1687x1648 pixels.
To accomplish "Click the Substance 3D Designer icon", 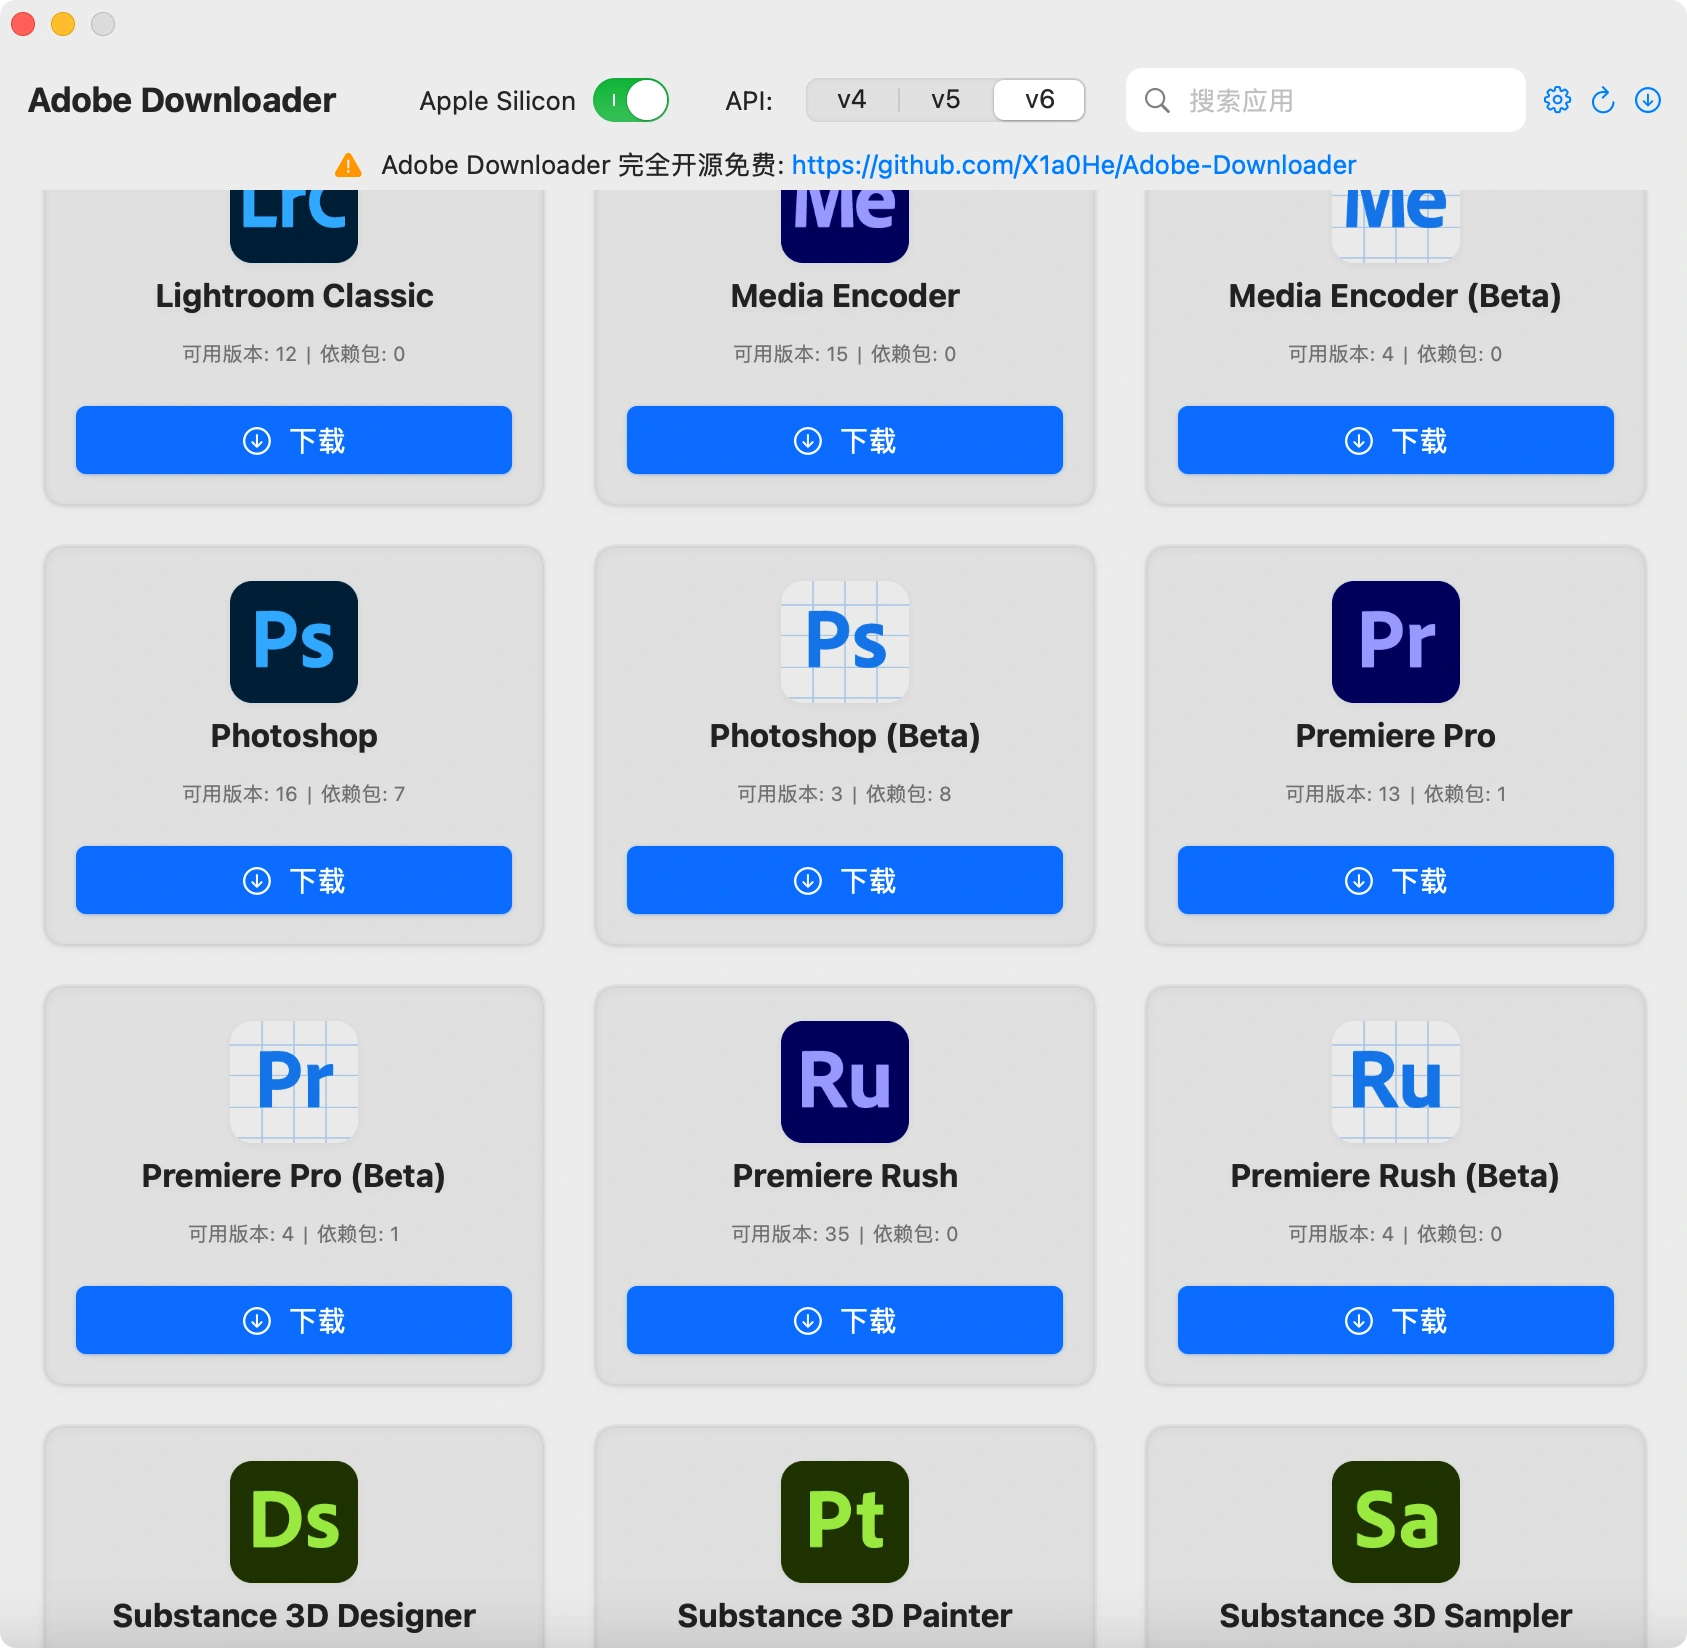I will (x=294, y=1522).
